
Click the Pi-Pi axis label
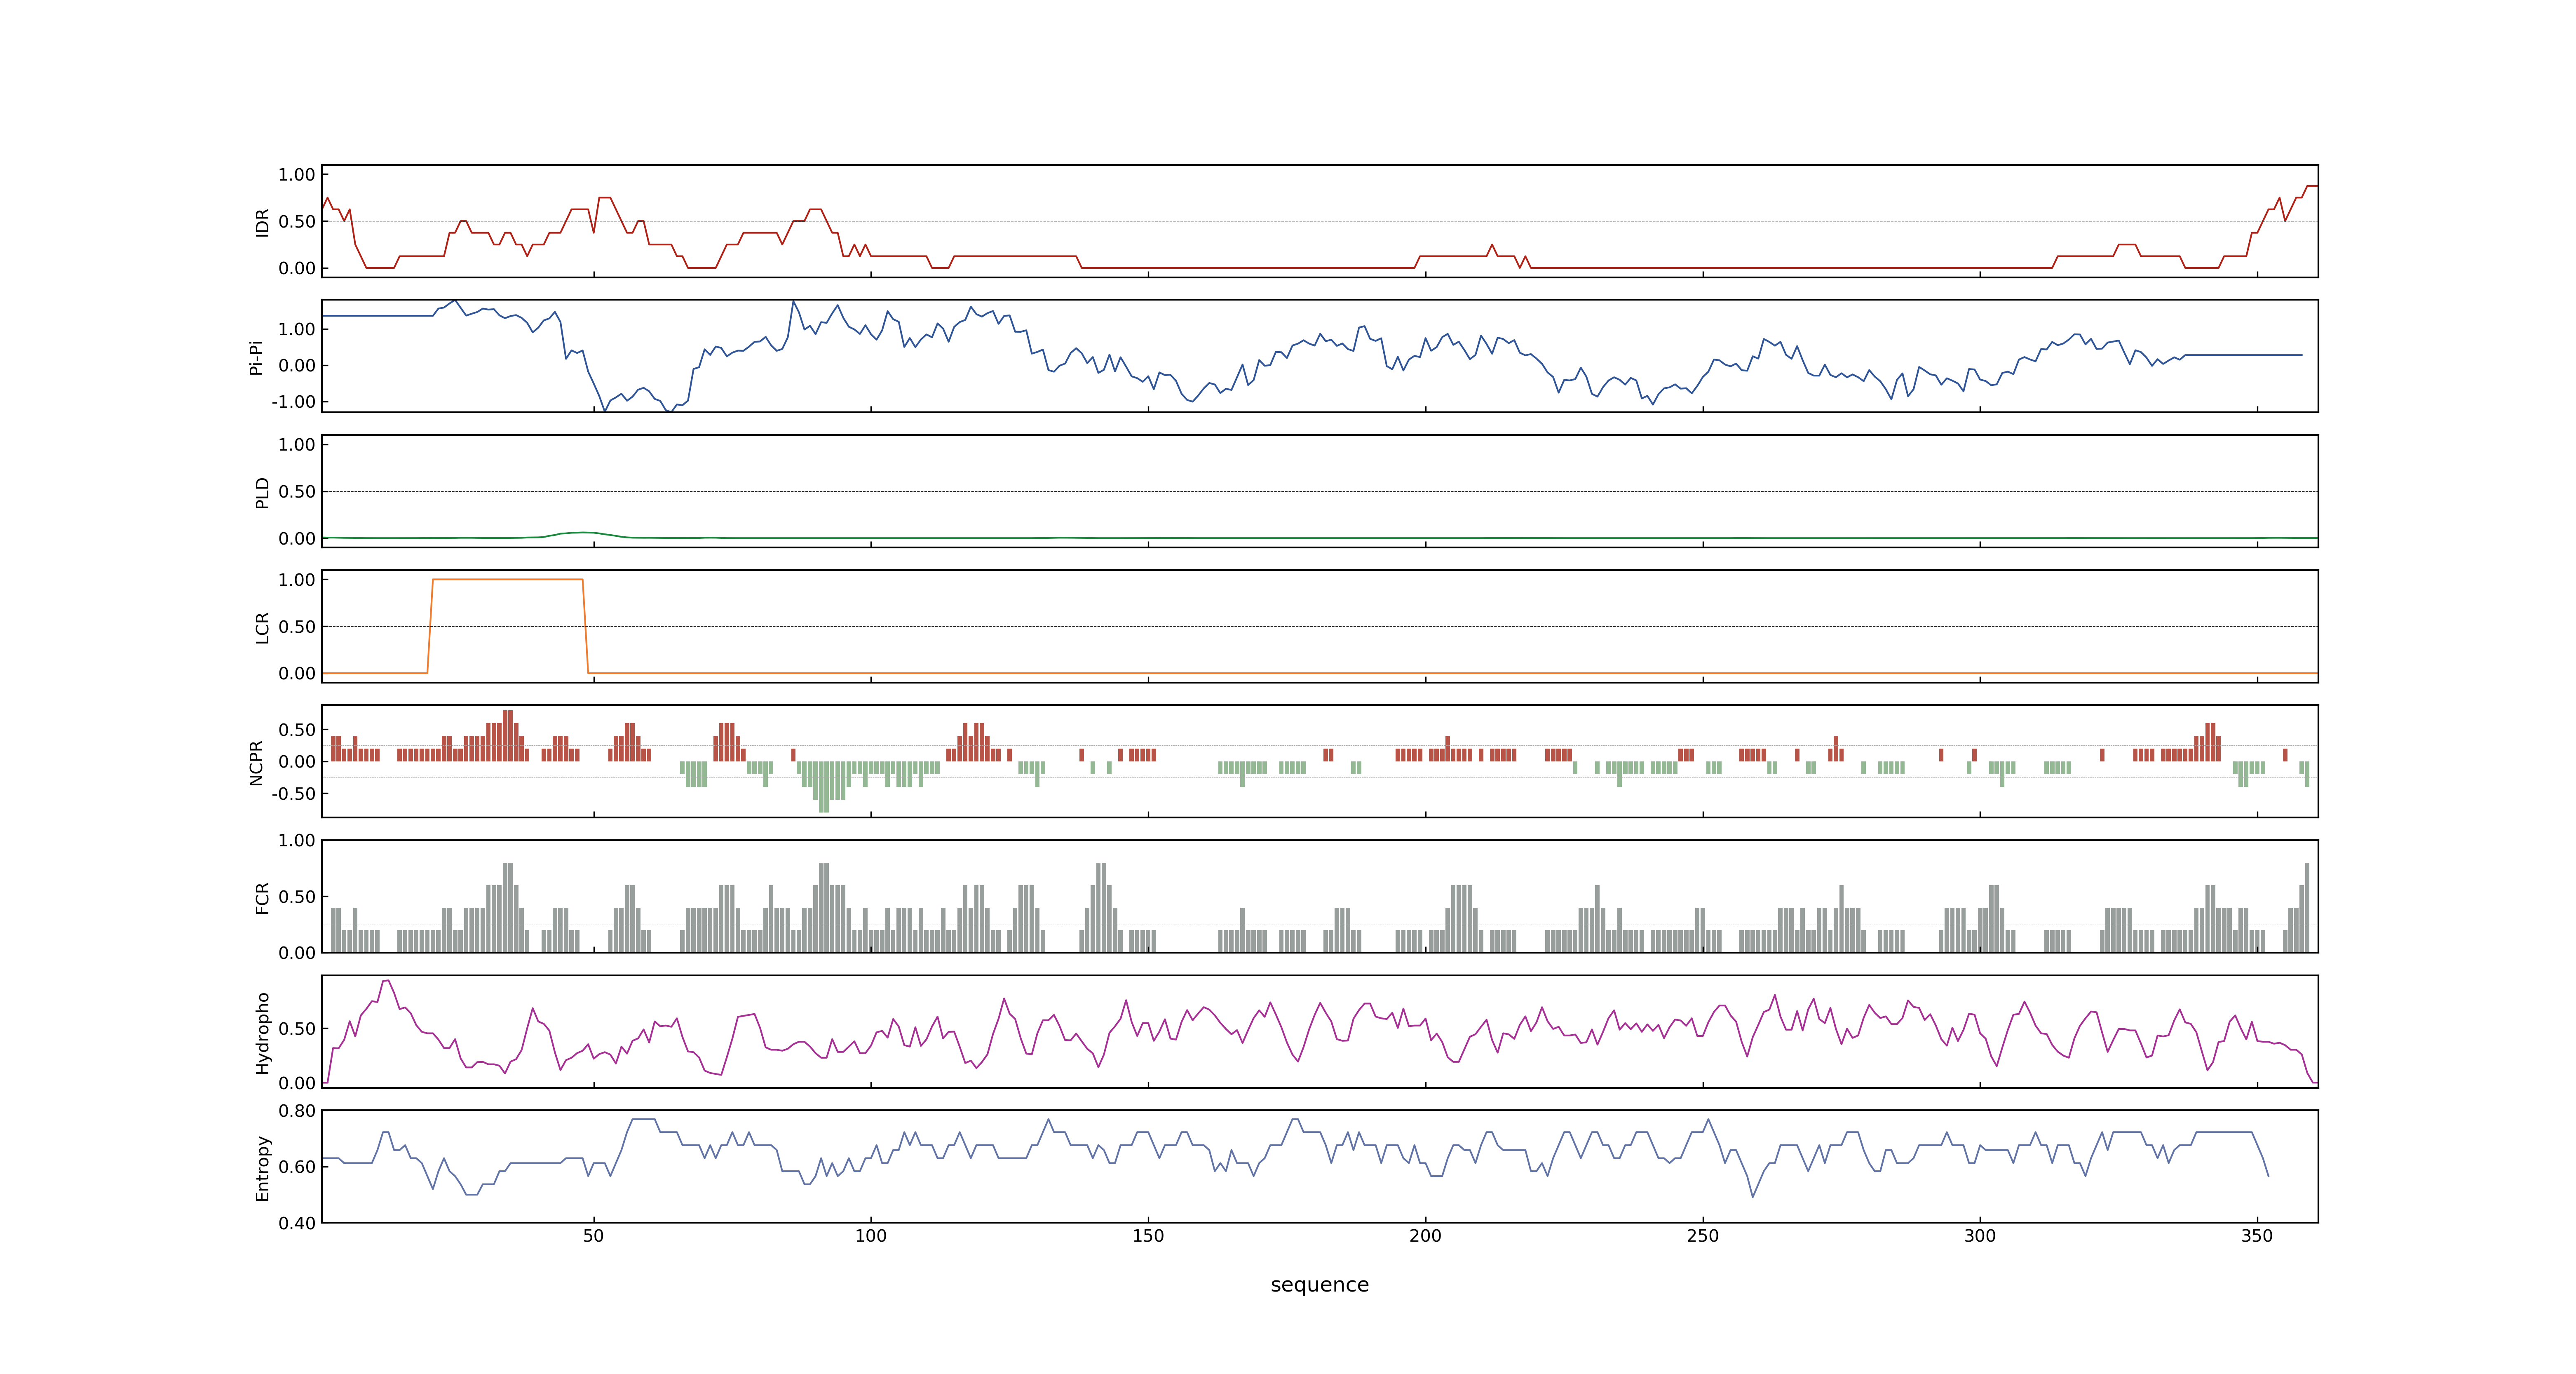tap(256, 357)
